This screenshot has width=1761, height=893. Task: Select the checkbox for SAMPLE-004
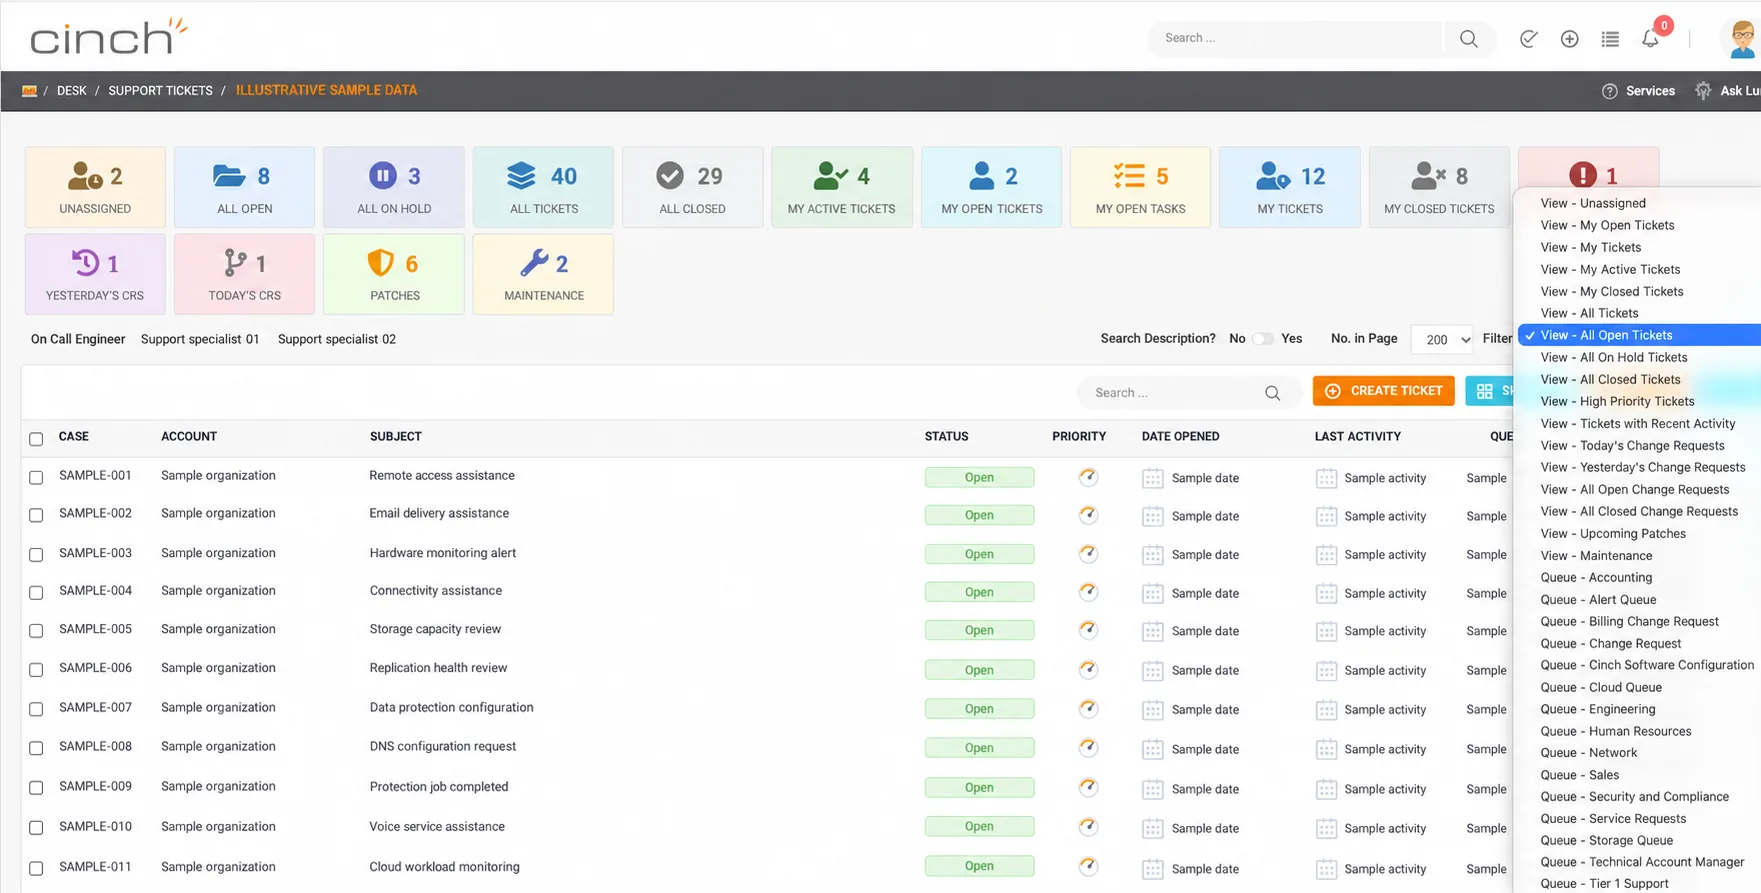(x=36, y=592)
